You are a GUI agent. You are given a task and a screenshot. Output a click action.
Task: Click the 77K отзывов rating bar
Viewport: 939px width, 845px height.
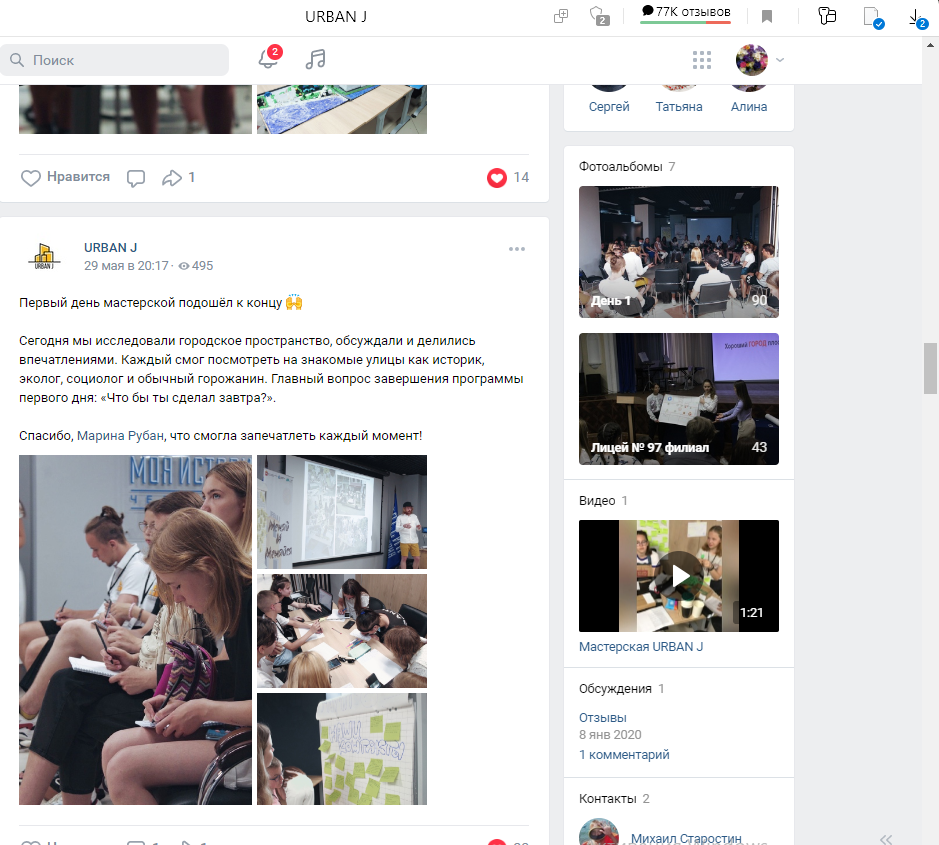[x=686, y=13]
